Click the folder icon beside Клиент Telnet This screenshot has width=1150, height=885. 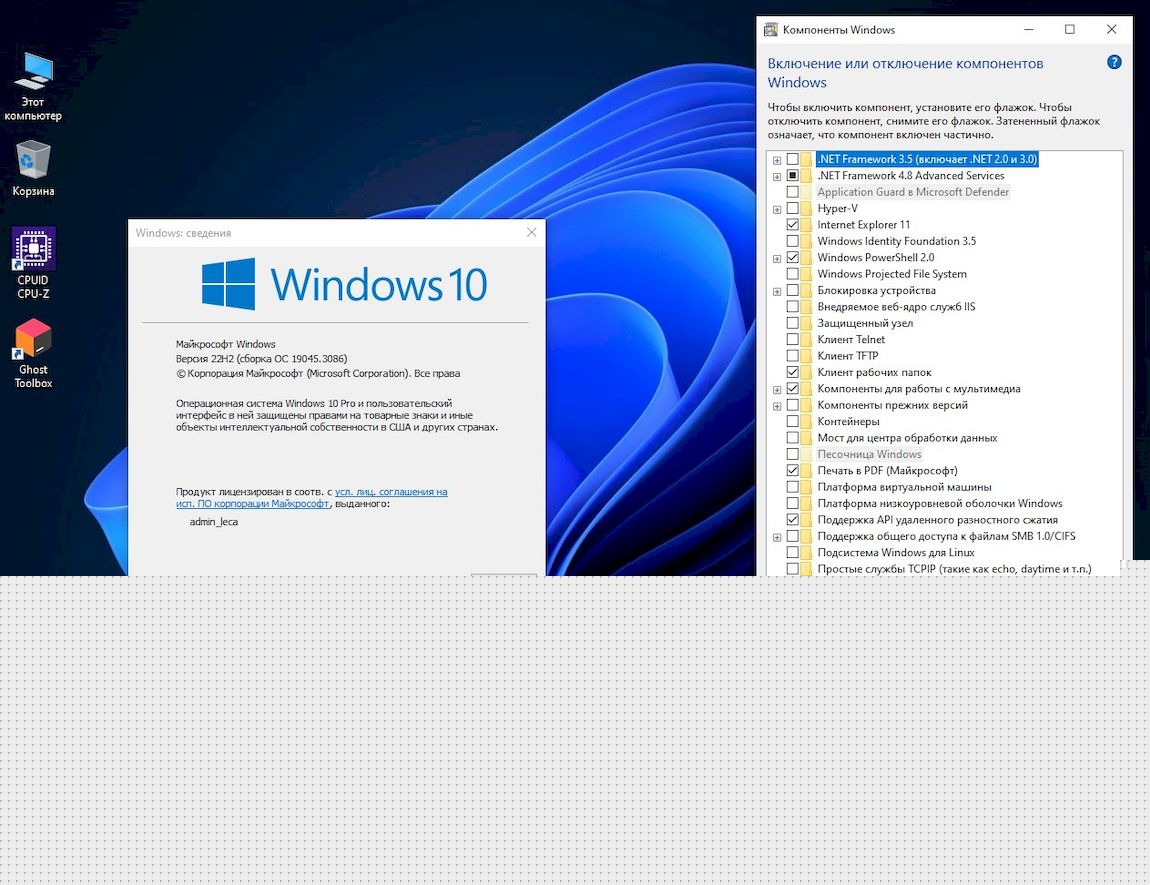(807, 339)
